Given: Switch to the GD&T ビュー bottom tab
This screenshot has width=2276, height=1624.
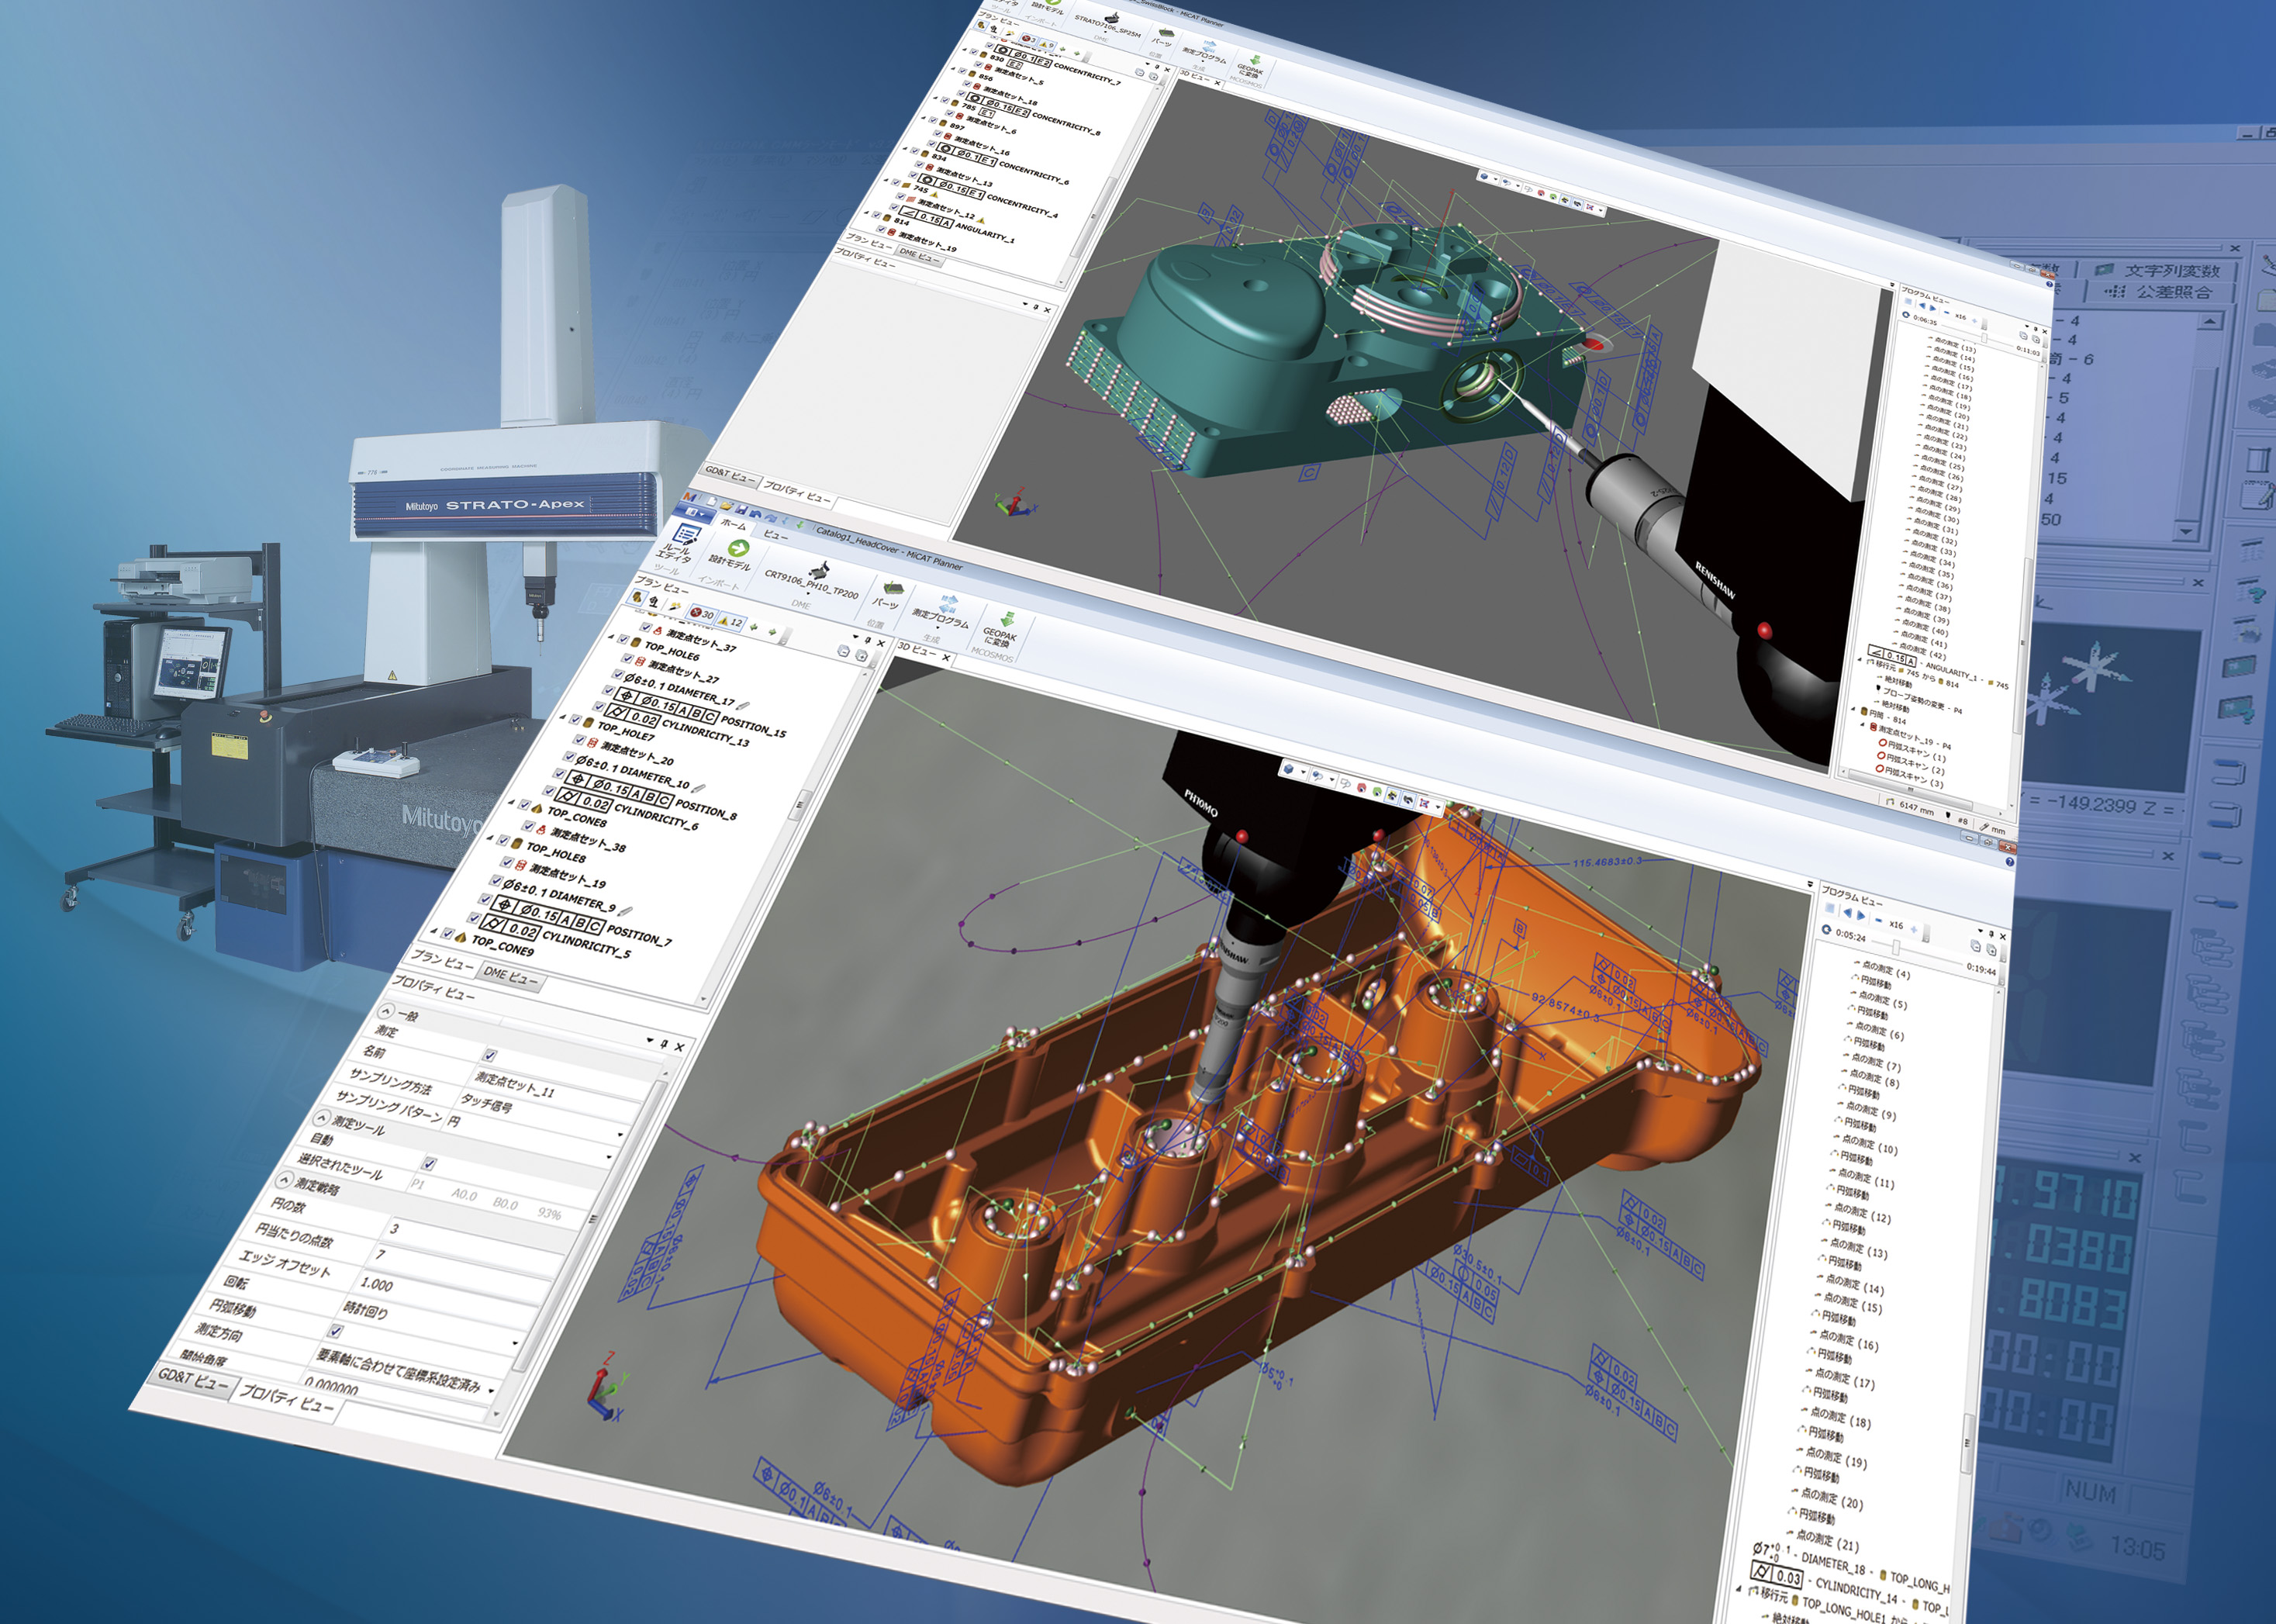Looking at the screenshot, I should 192,1380.
